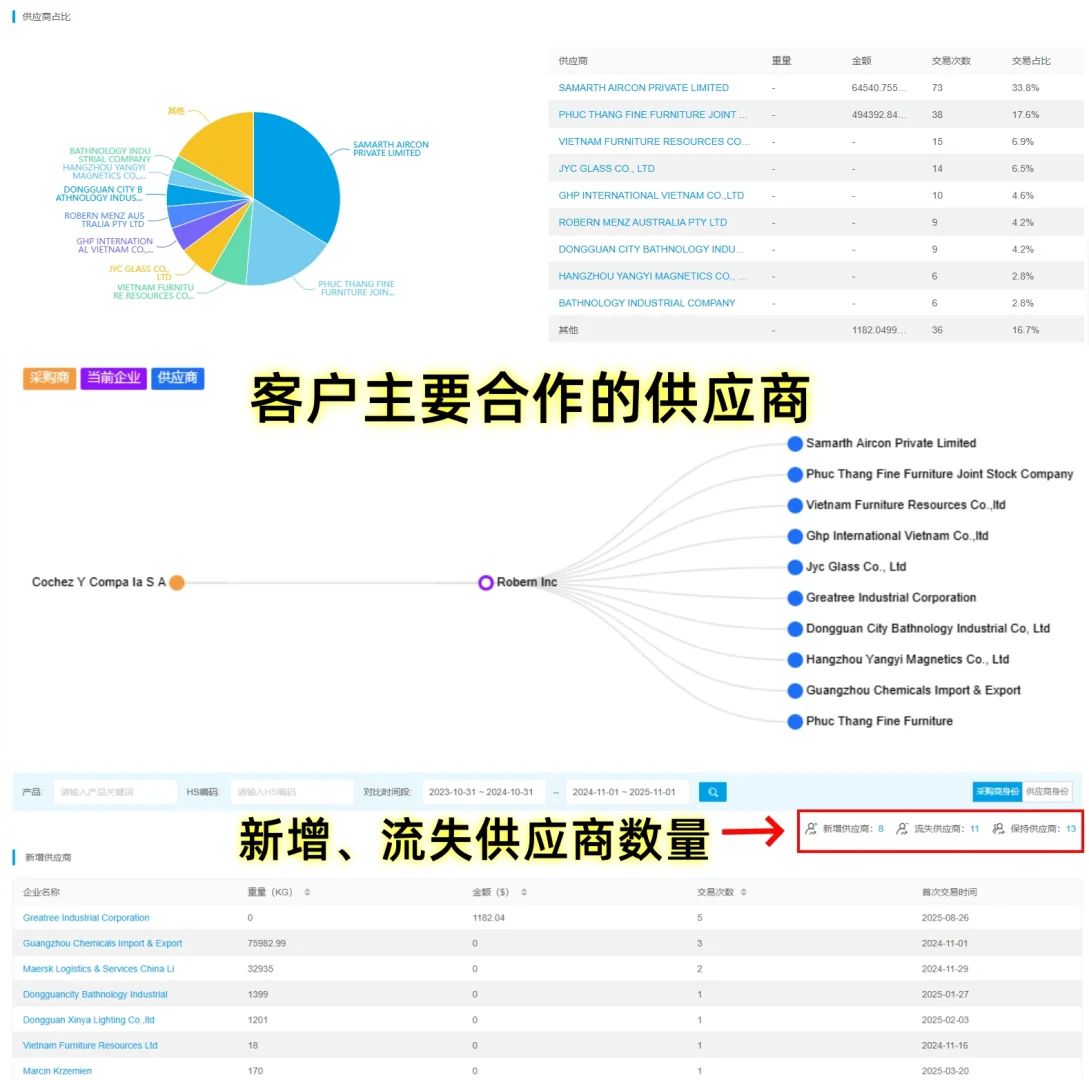Click the blue node beside Jyc Glass Co., Ltd
The height and width of the screenshot is (1080, 1089).
click(x=795, y=567)
